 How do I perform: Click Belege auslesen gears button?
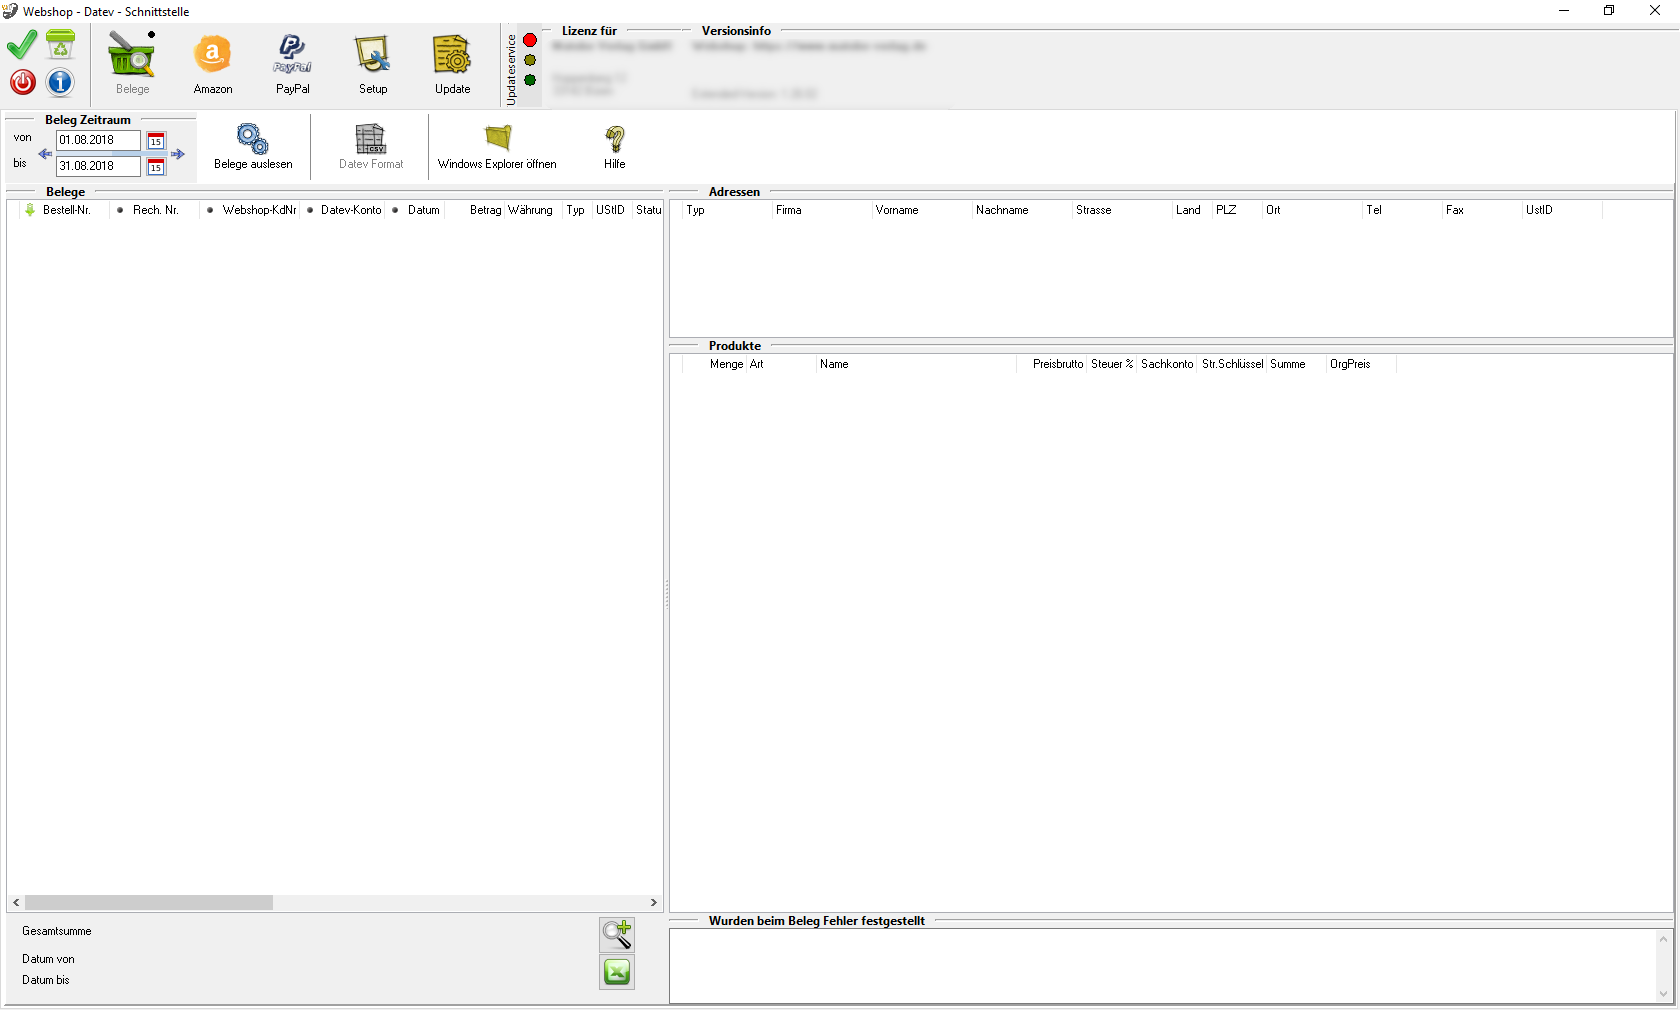(x=253, y=146)
